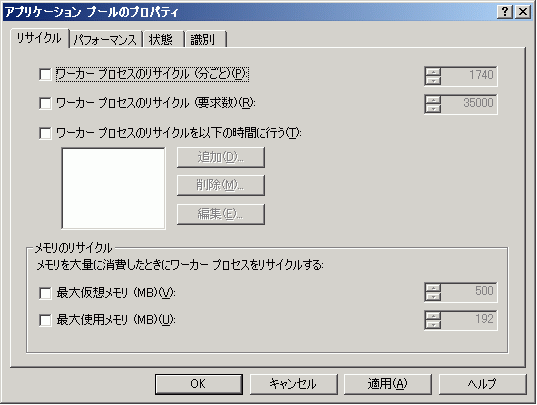
Task: Click the 192 used memory field
Action: 469,320
